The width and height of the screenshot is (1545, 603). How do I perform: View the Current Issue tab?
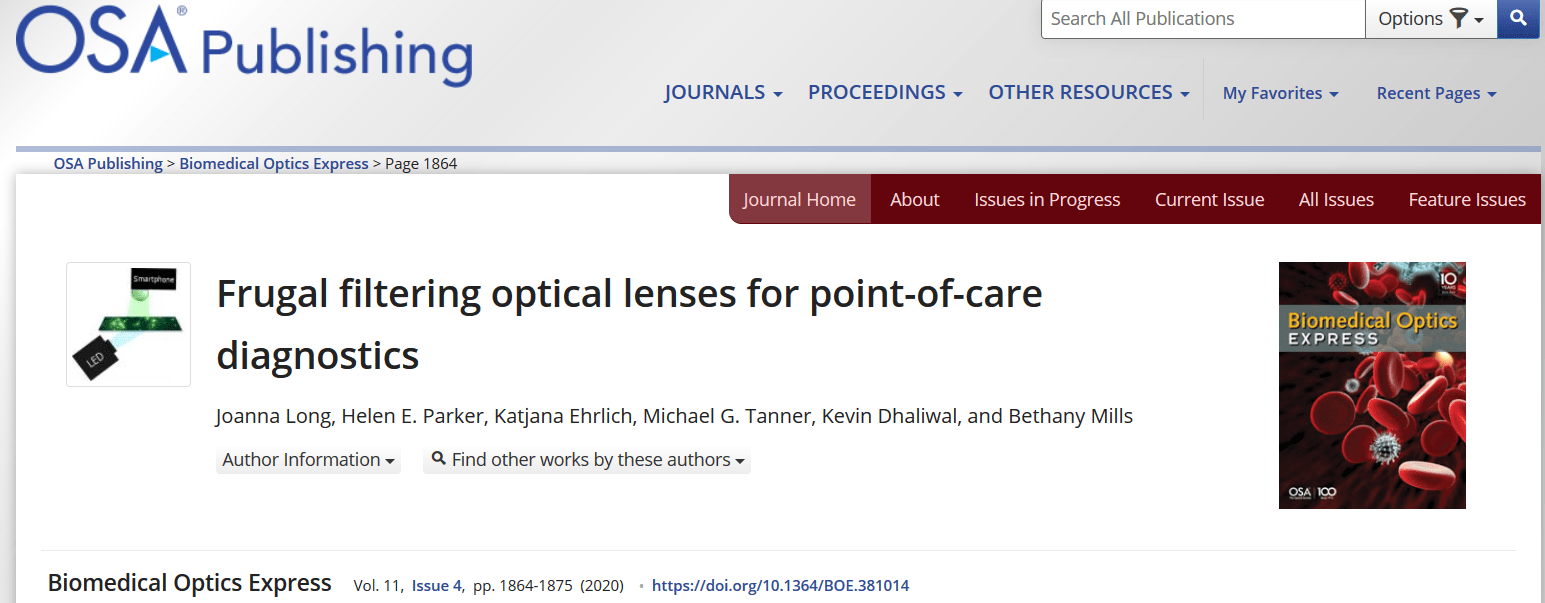point(1209,200)
